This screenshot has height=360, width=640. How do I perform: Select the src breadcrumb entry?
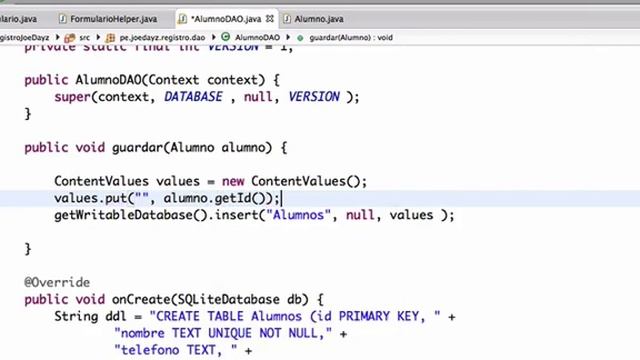(84, 38)
